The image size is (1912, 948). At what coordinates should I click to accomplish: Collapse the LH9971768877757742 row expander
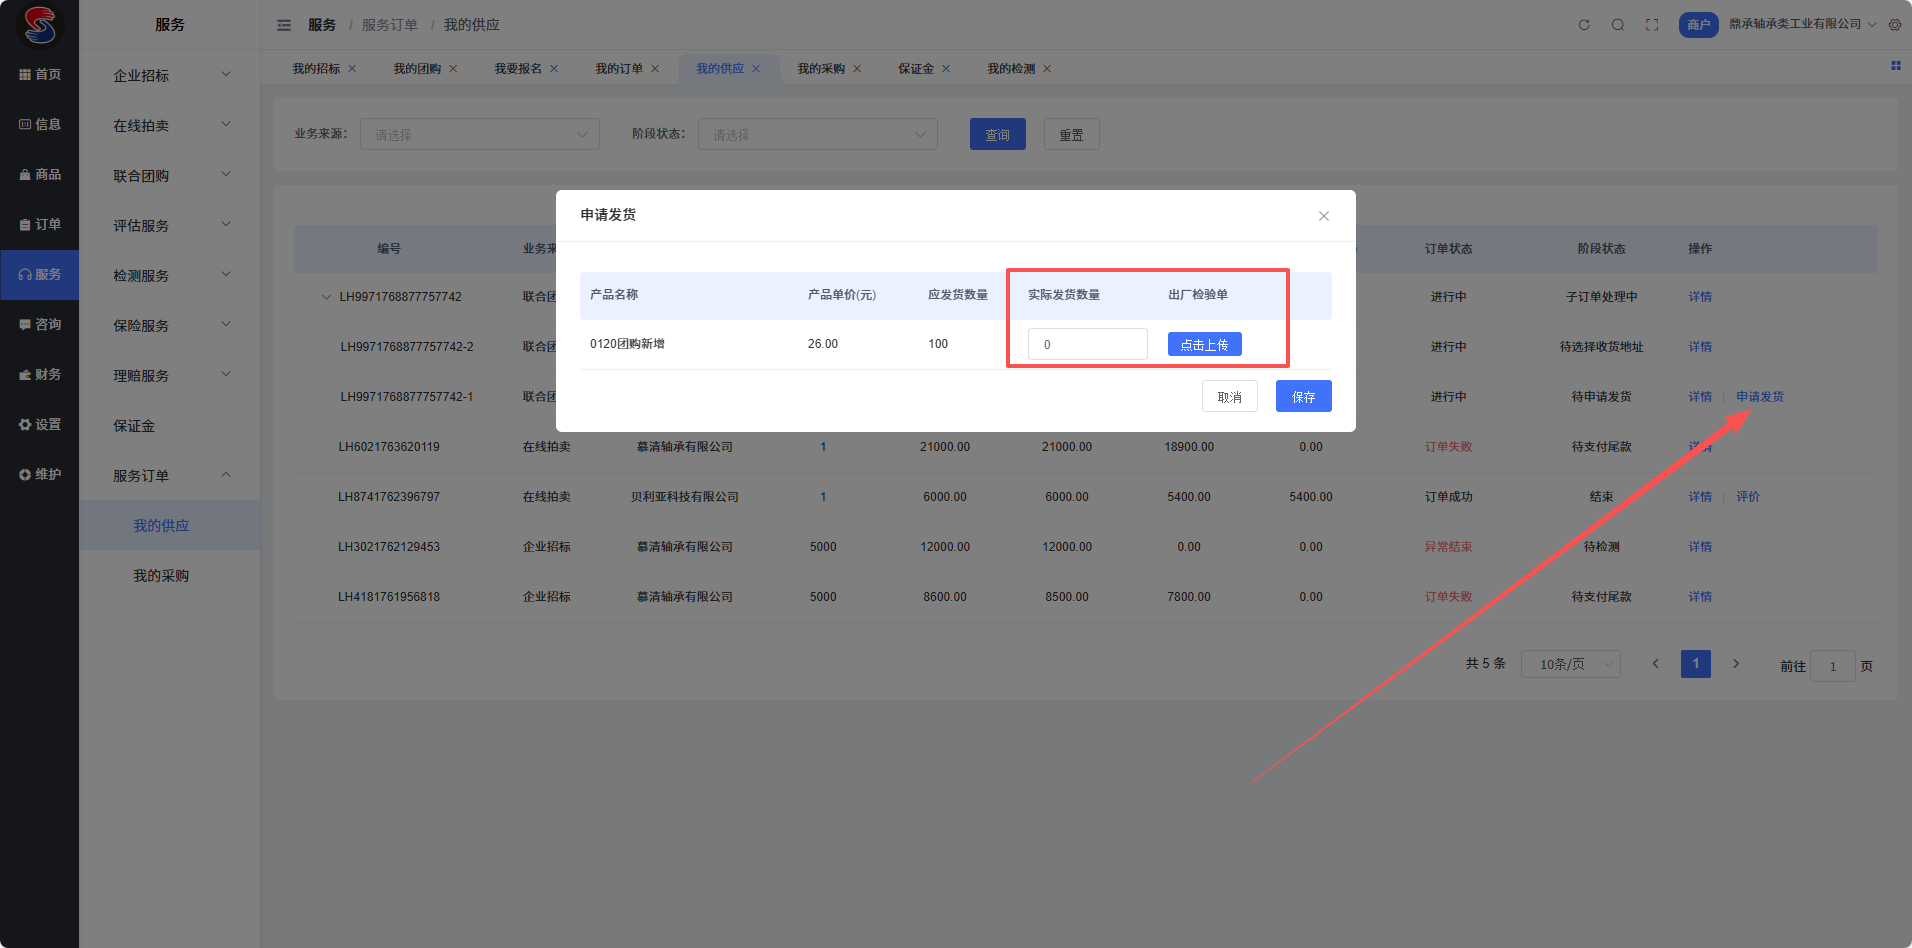(x=326, y=297)
